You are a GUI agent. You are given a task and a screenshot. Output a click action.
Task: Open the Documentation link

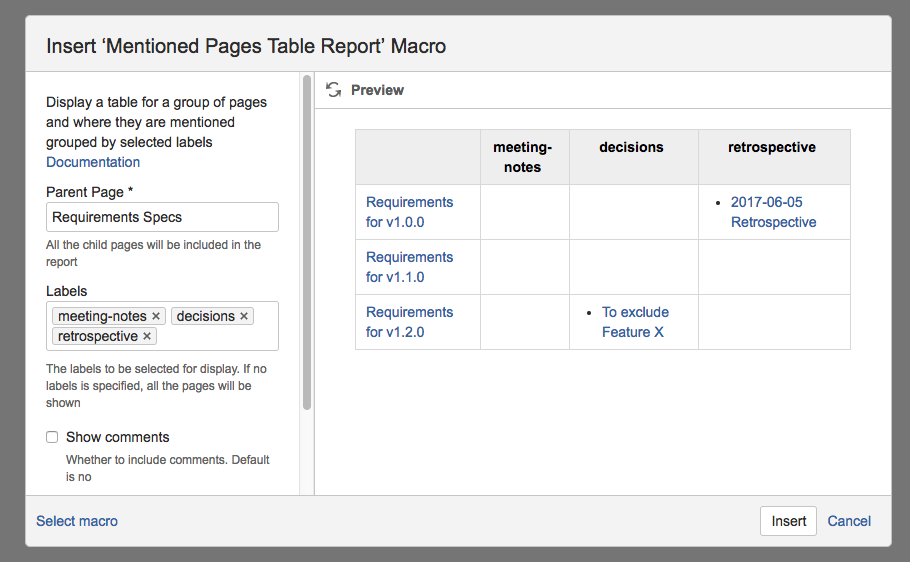[93, 162]
